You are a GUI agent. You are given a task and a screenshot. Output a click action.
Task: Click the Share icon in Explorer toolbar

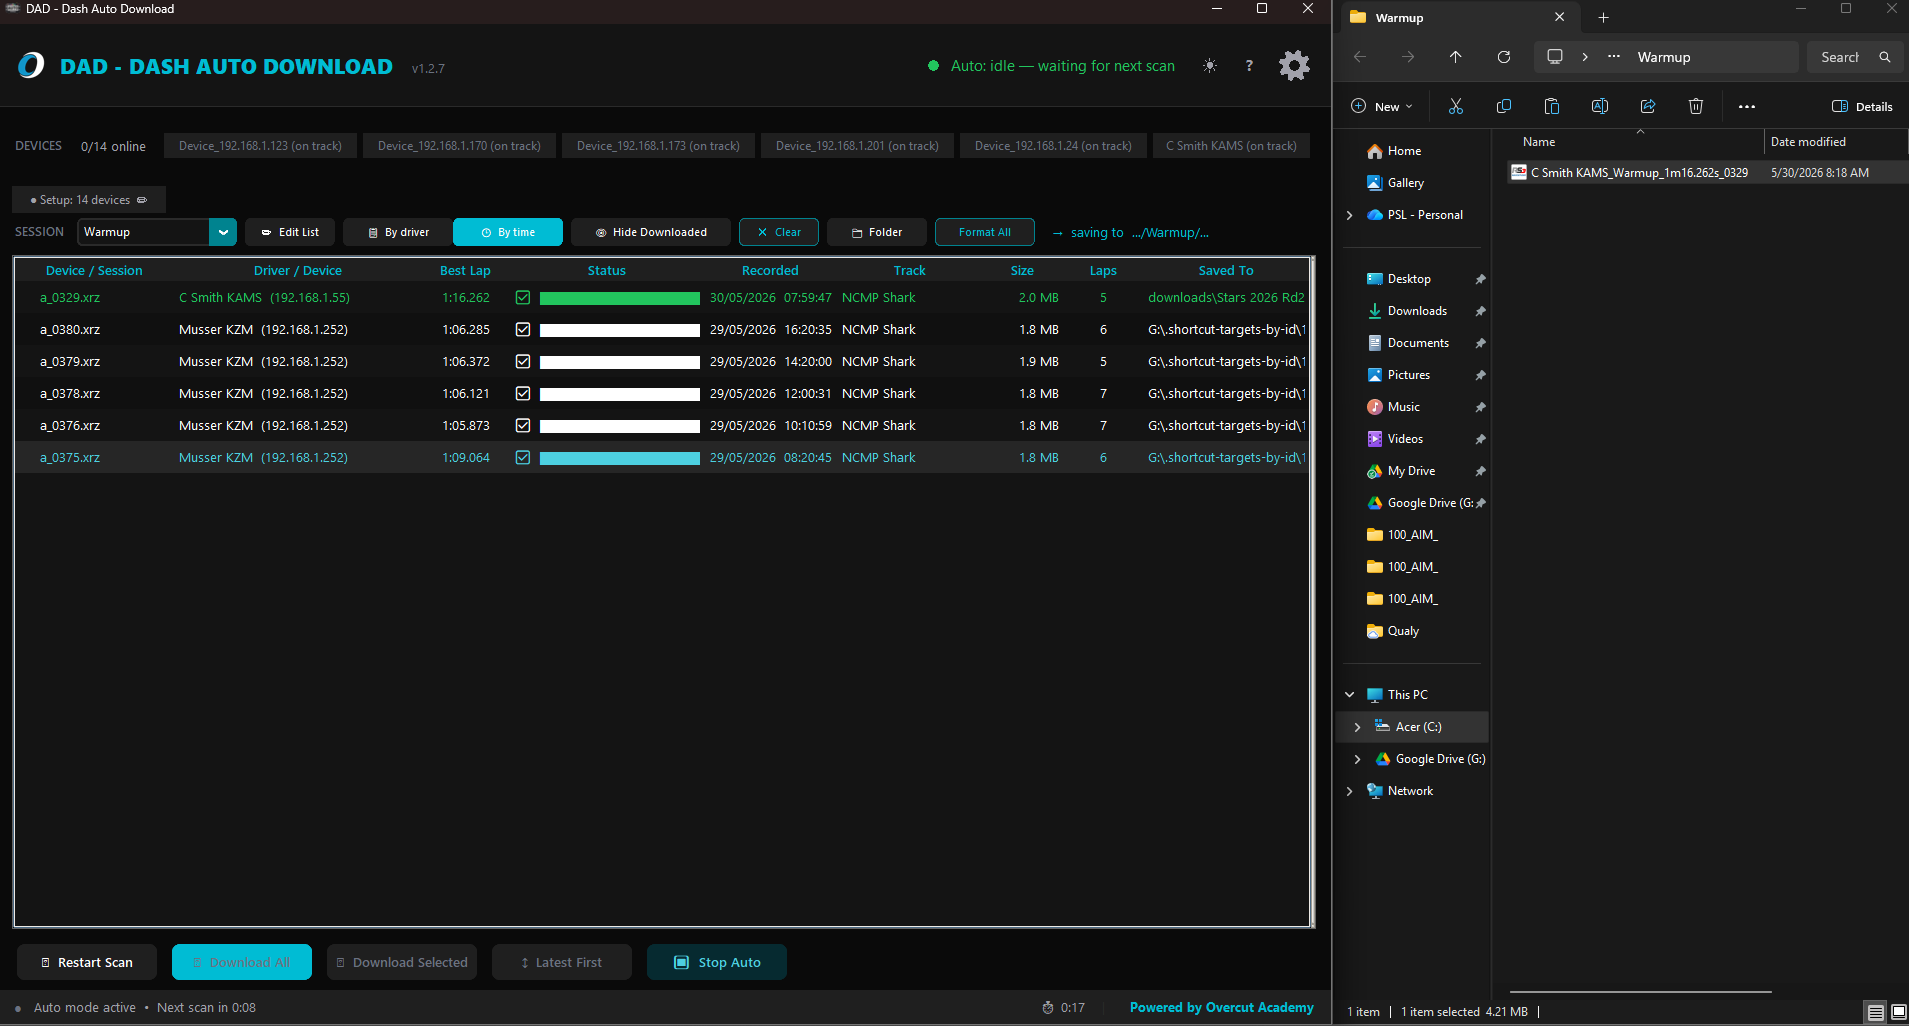(1648, 106)
